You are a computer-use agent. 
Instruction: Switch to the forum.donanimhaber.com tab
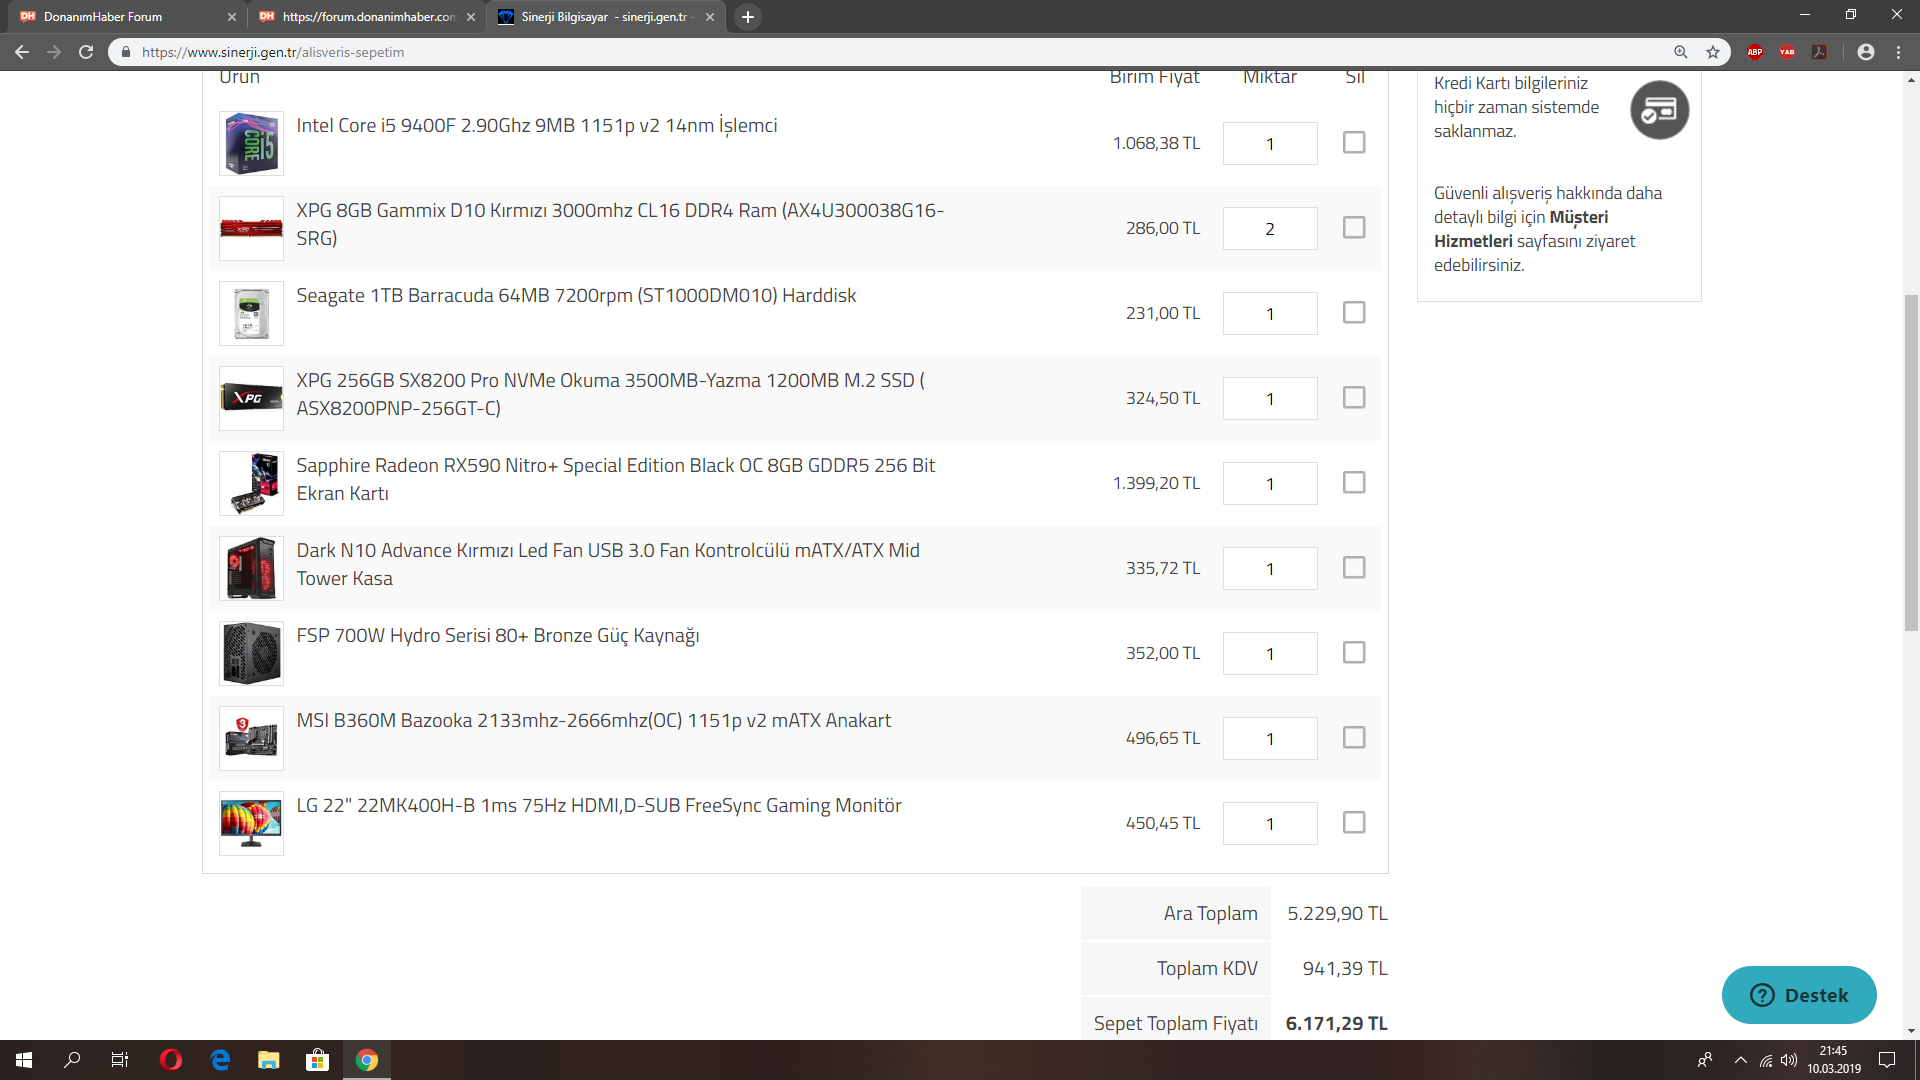pyautogui.click(x=366, y=17)
